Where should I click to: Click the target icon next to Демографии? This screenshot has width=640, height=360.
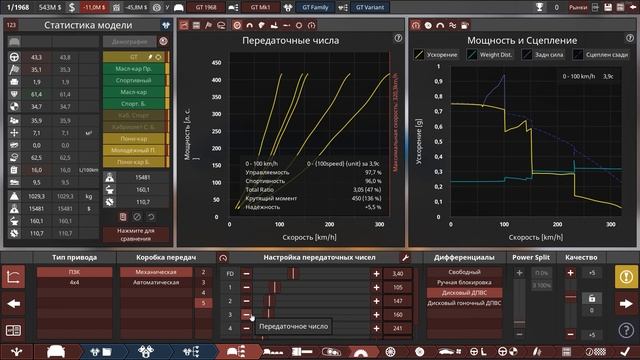pos(163,41)
